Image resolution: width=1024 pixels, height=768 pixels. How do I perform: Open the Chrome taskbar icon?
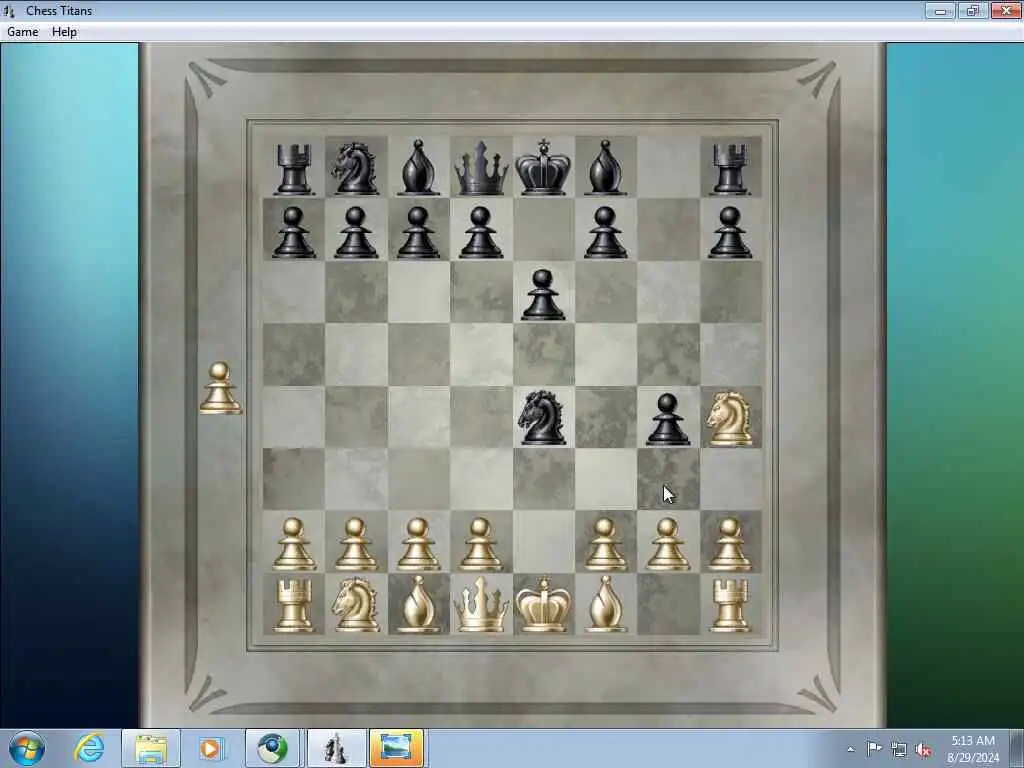click(272, 748)
